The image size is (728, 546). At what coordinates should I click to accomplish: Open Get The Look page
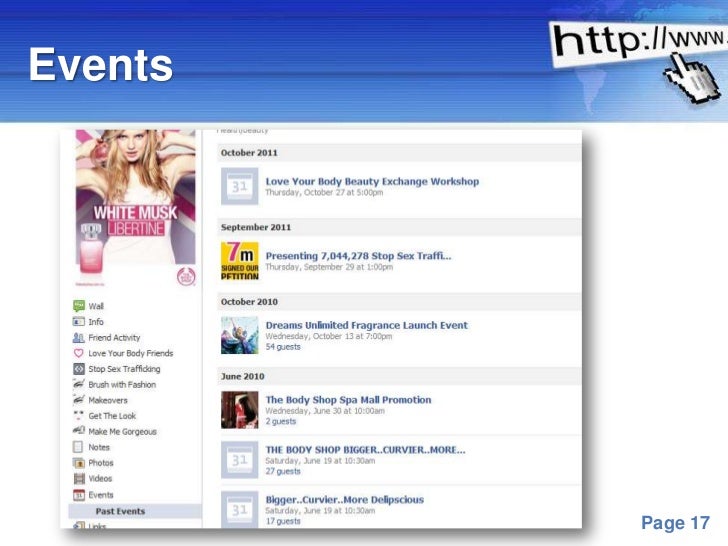[112, 416]
